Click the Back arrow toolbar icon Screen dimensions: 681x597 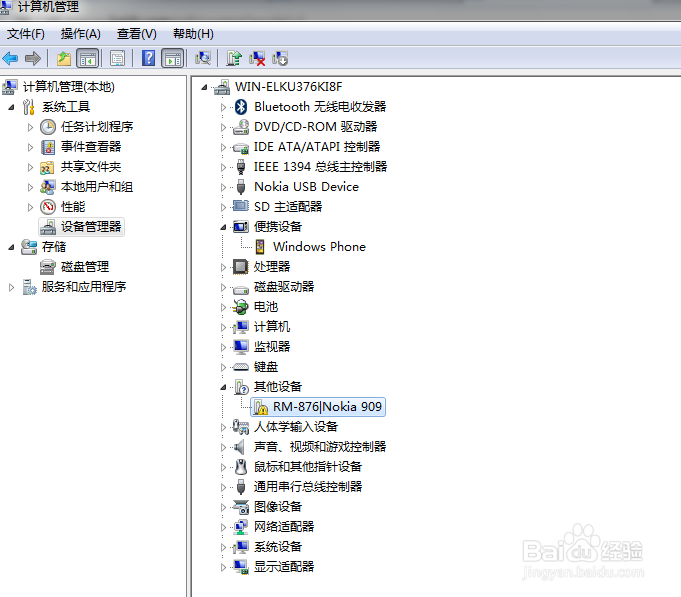coord(10,58)
